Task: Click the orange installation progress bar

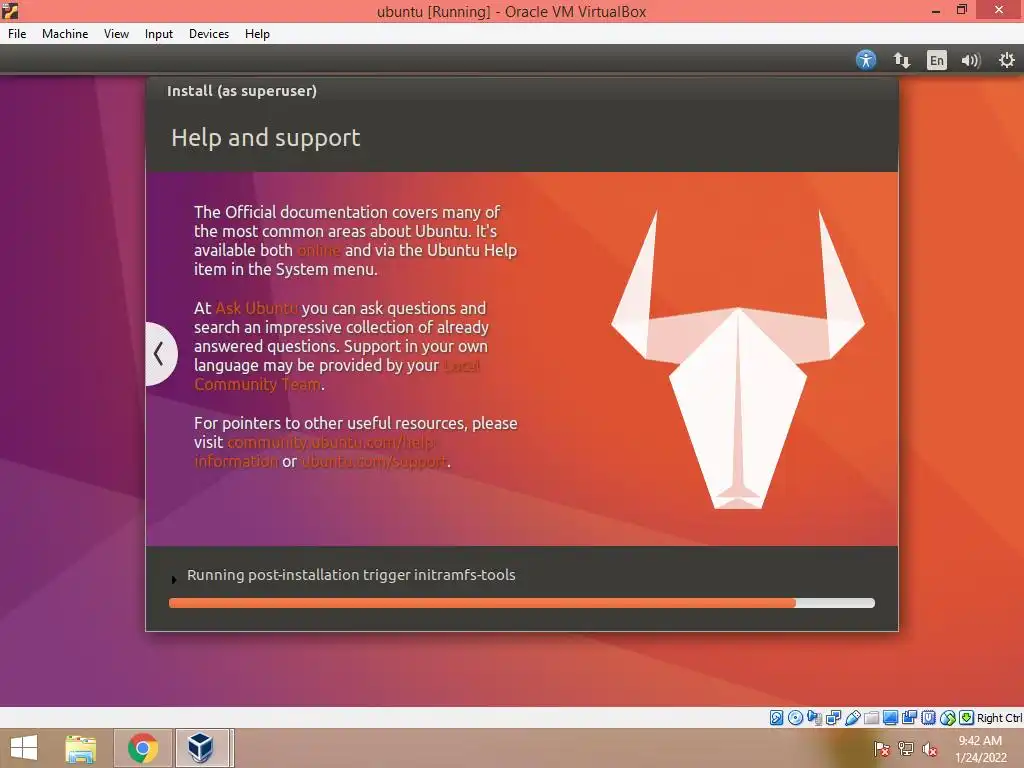Action: pos(522,603)
